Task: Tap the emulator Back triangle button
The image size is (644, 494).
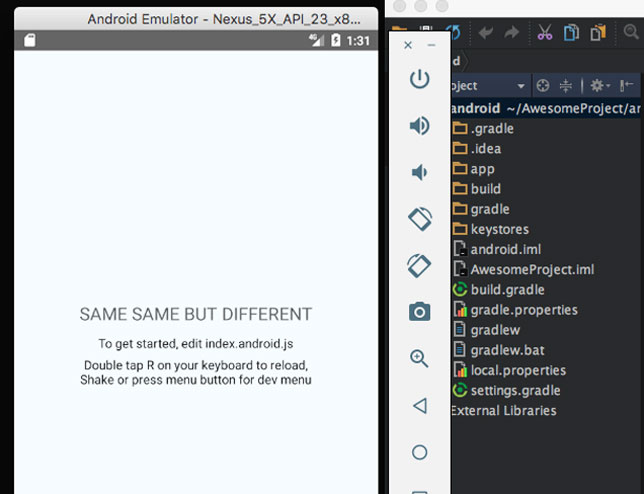Action: click(x=419, y=406)
